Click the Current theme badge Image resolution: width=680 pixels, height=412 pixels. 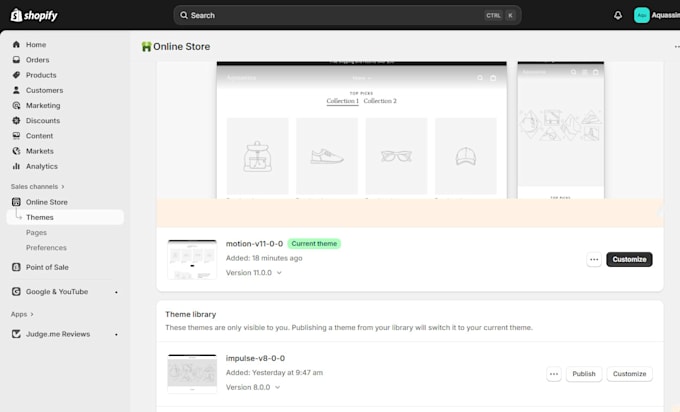(x=314, y=244)
